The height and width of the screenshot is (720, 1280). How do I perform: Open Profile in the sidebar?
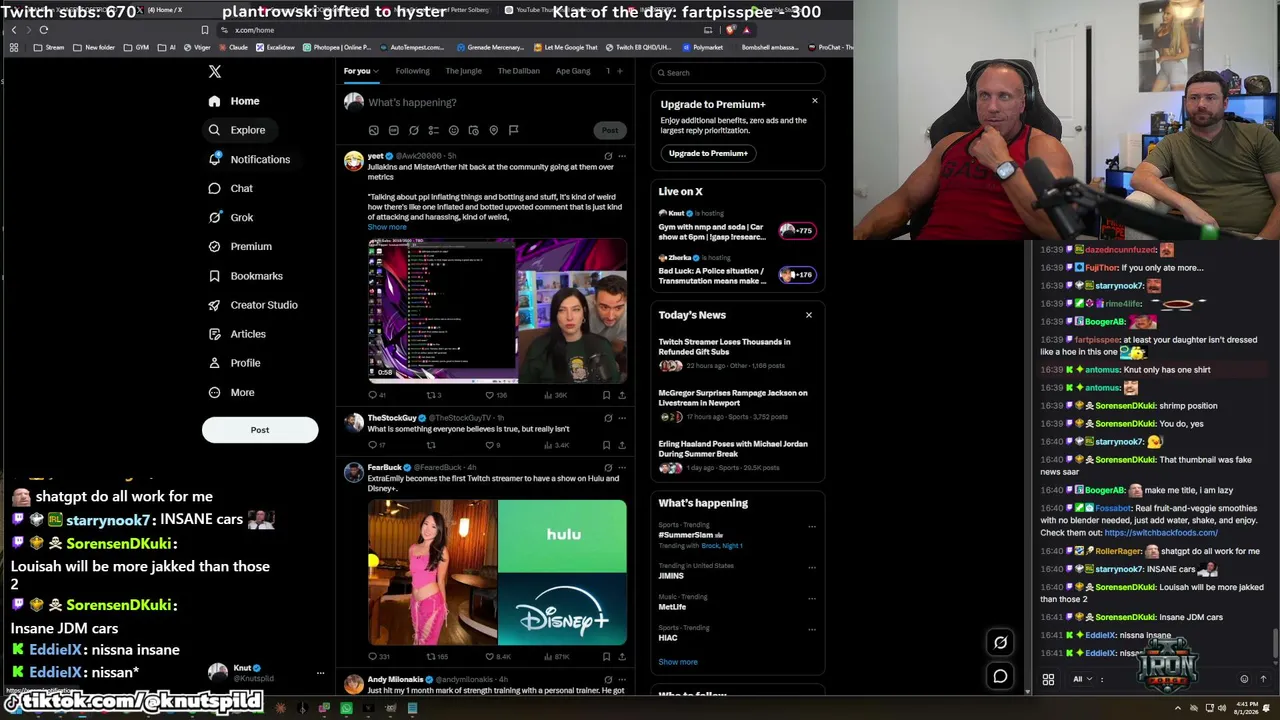coord(233,363)
